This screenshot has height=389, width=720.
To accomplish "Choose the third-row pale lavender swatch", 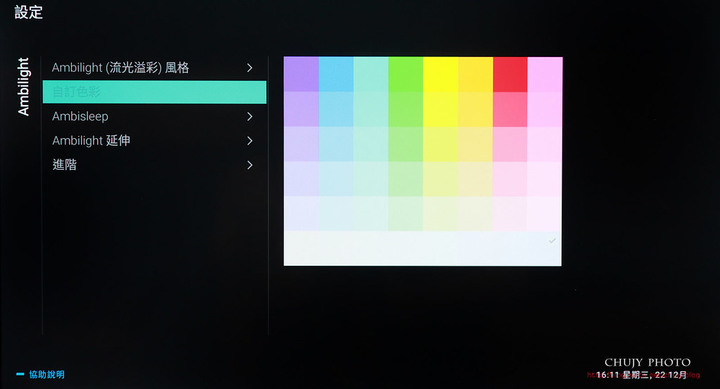I will pyautogui.click(x=301, y=144).
